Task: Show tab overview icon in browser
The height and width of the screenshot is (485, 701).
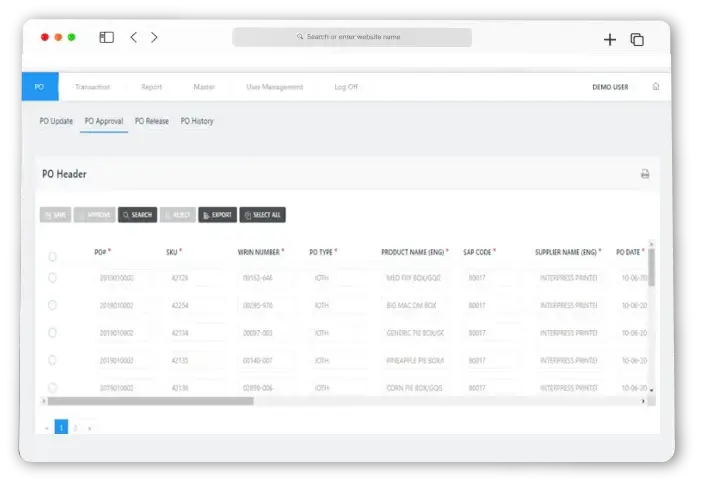Action: click(637, 39)
